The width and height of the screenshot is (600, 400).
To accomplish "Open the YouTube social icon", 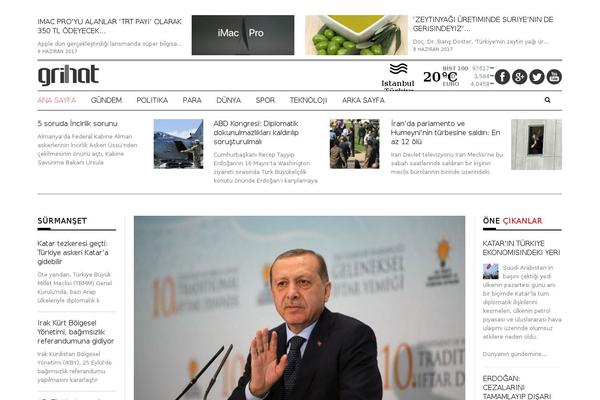I will click(x=554, y=77).
